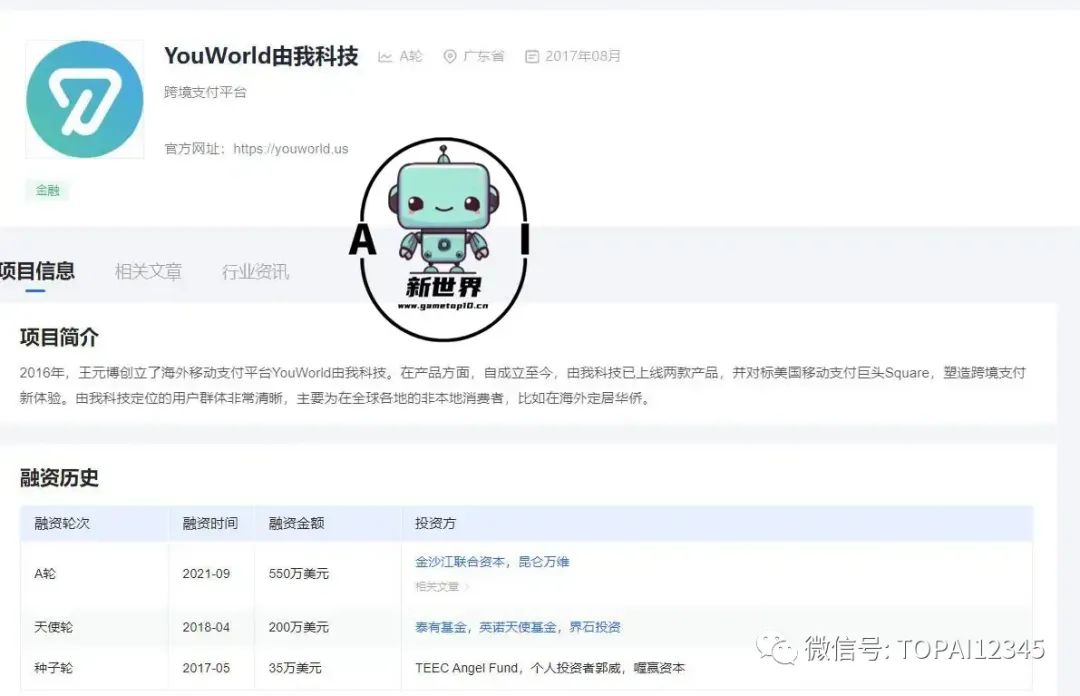The image size is (1080, 696).
Task: Click the A轮 funding stage chart icon
Action: tap(385, 57)
